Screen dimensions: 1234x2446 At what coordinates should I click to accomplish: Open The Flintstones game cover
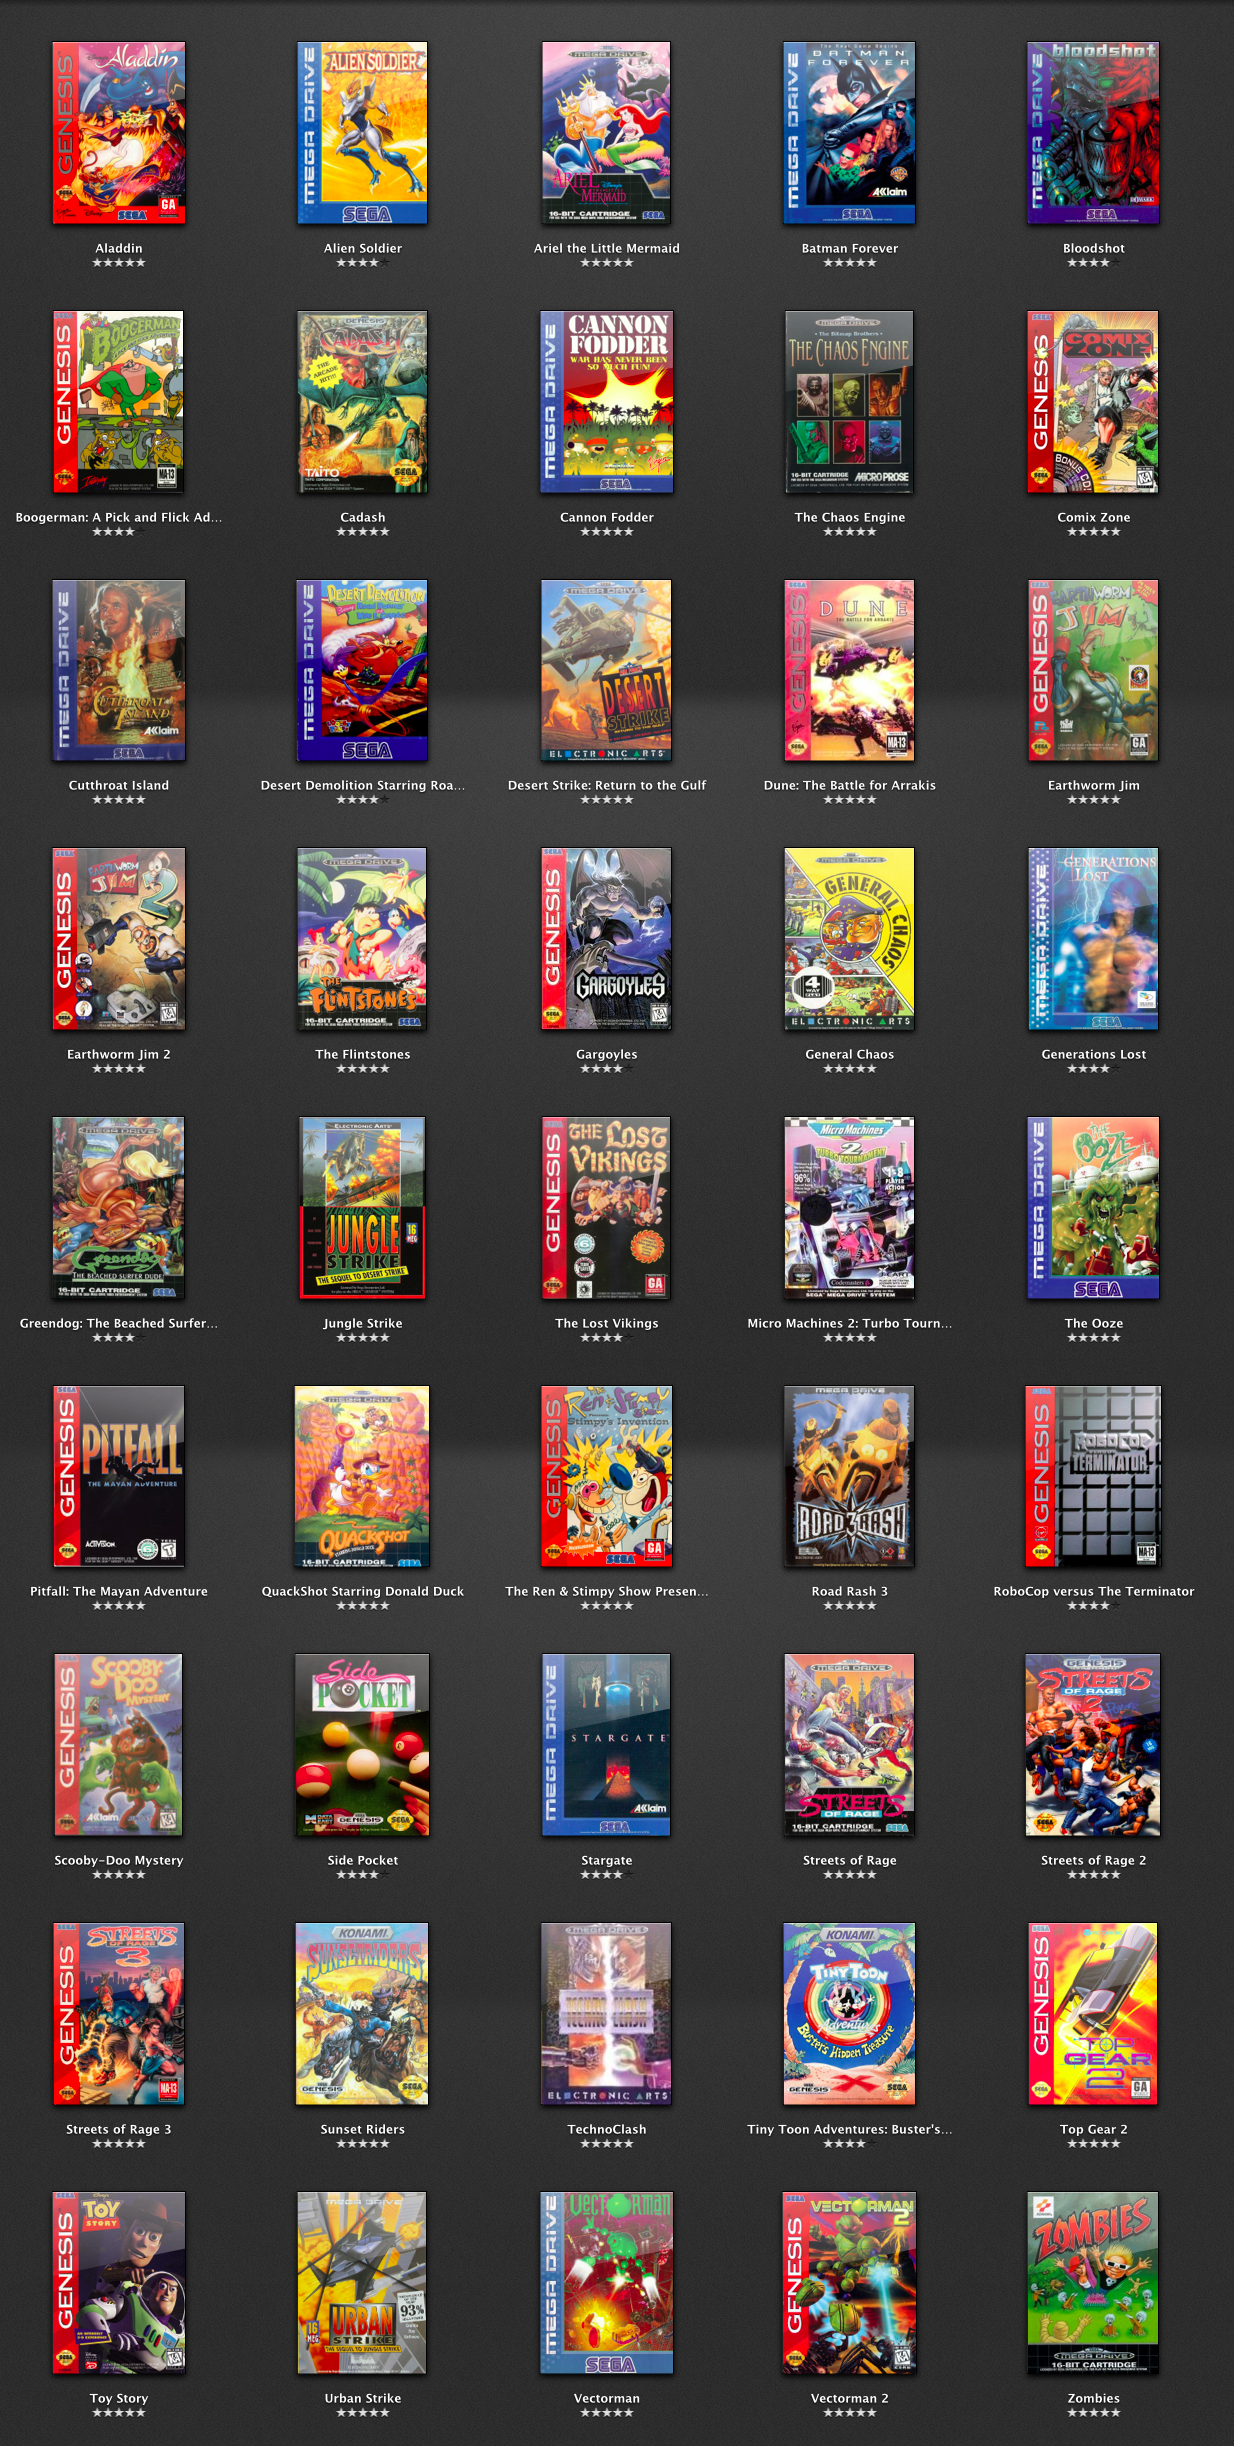[362, 939]
